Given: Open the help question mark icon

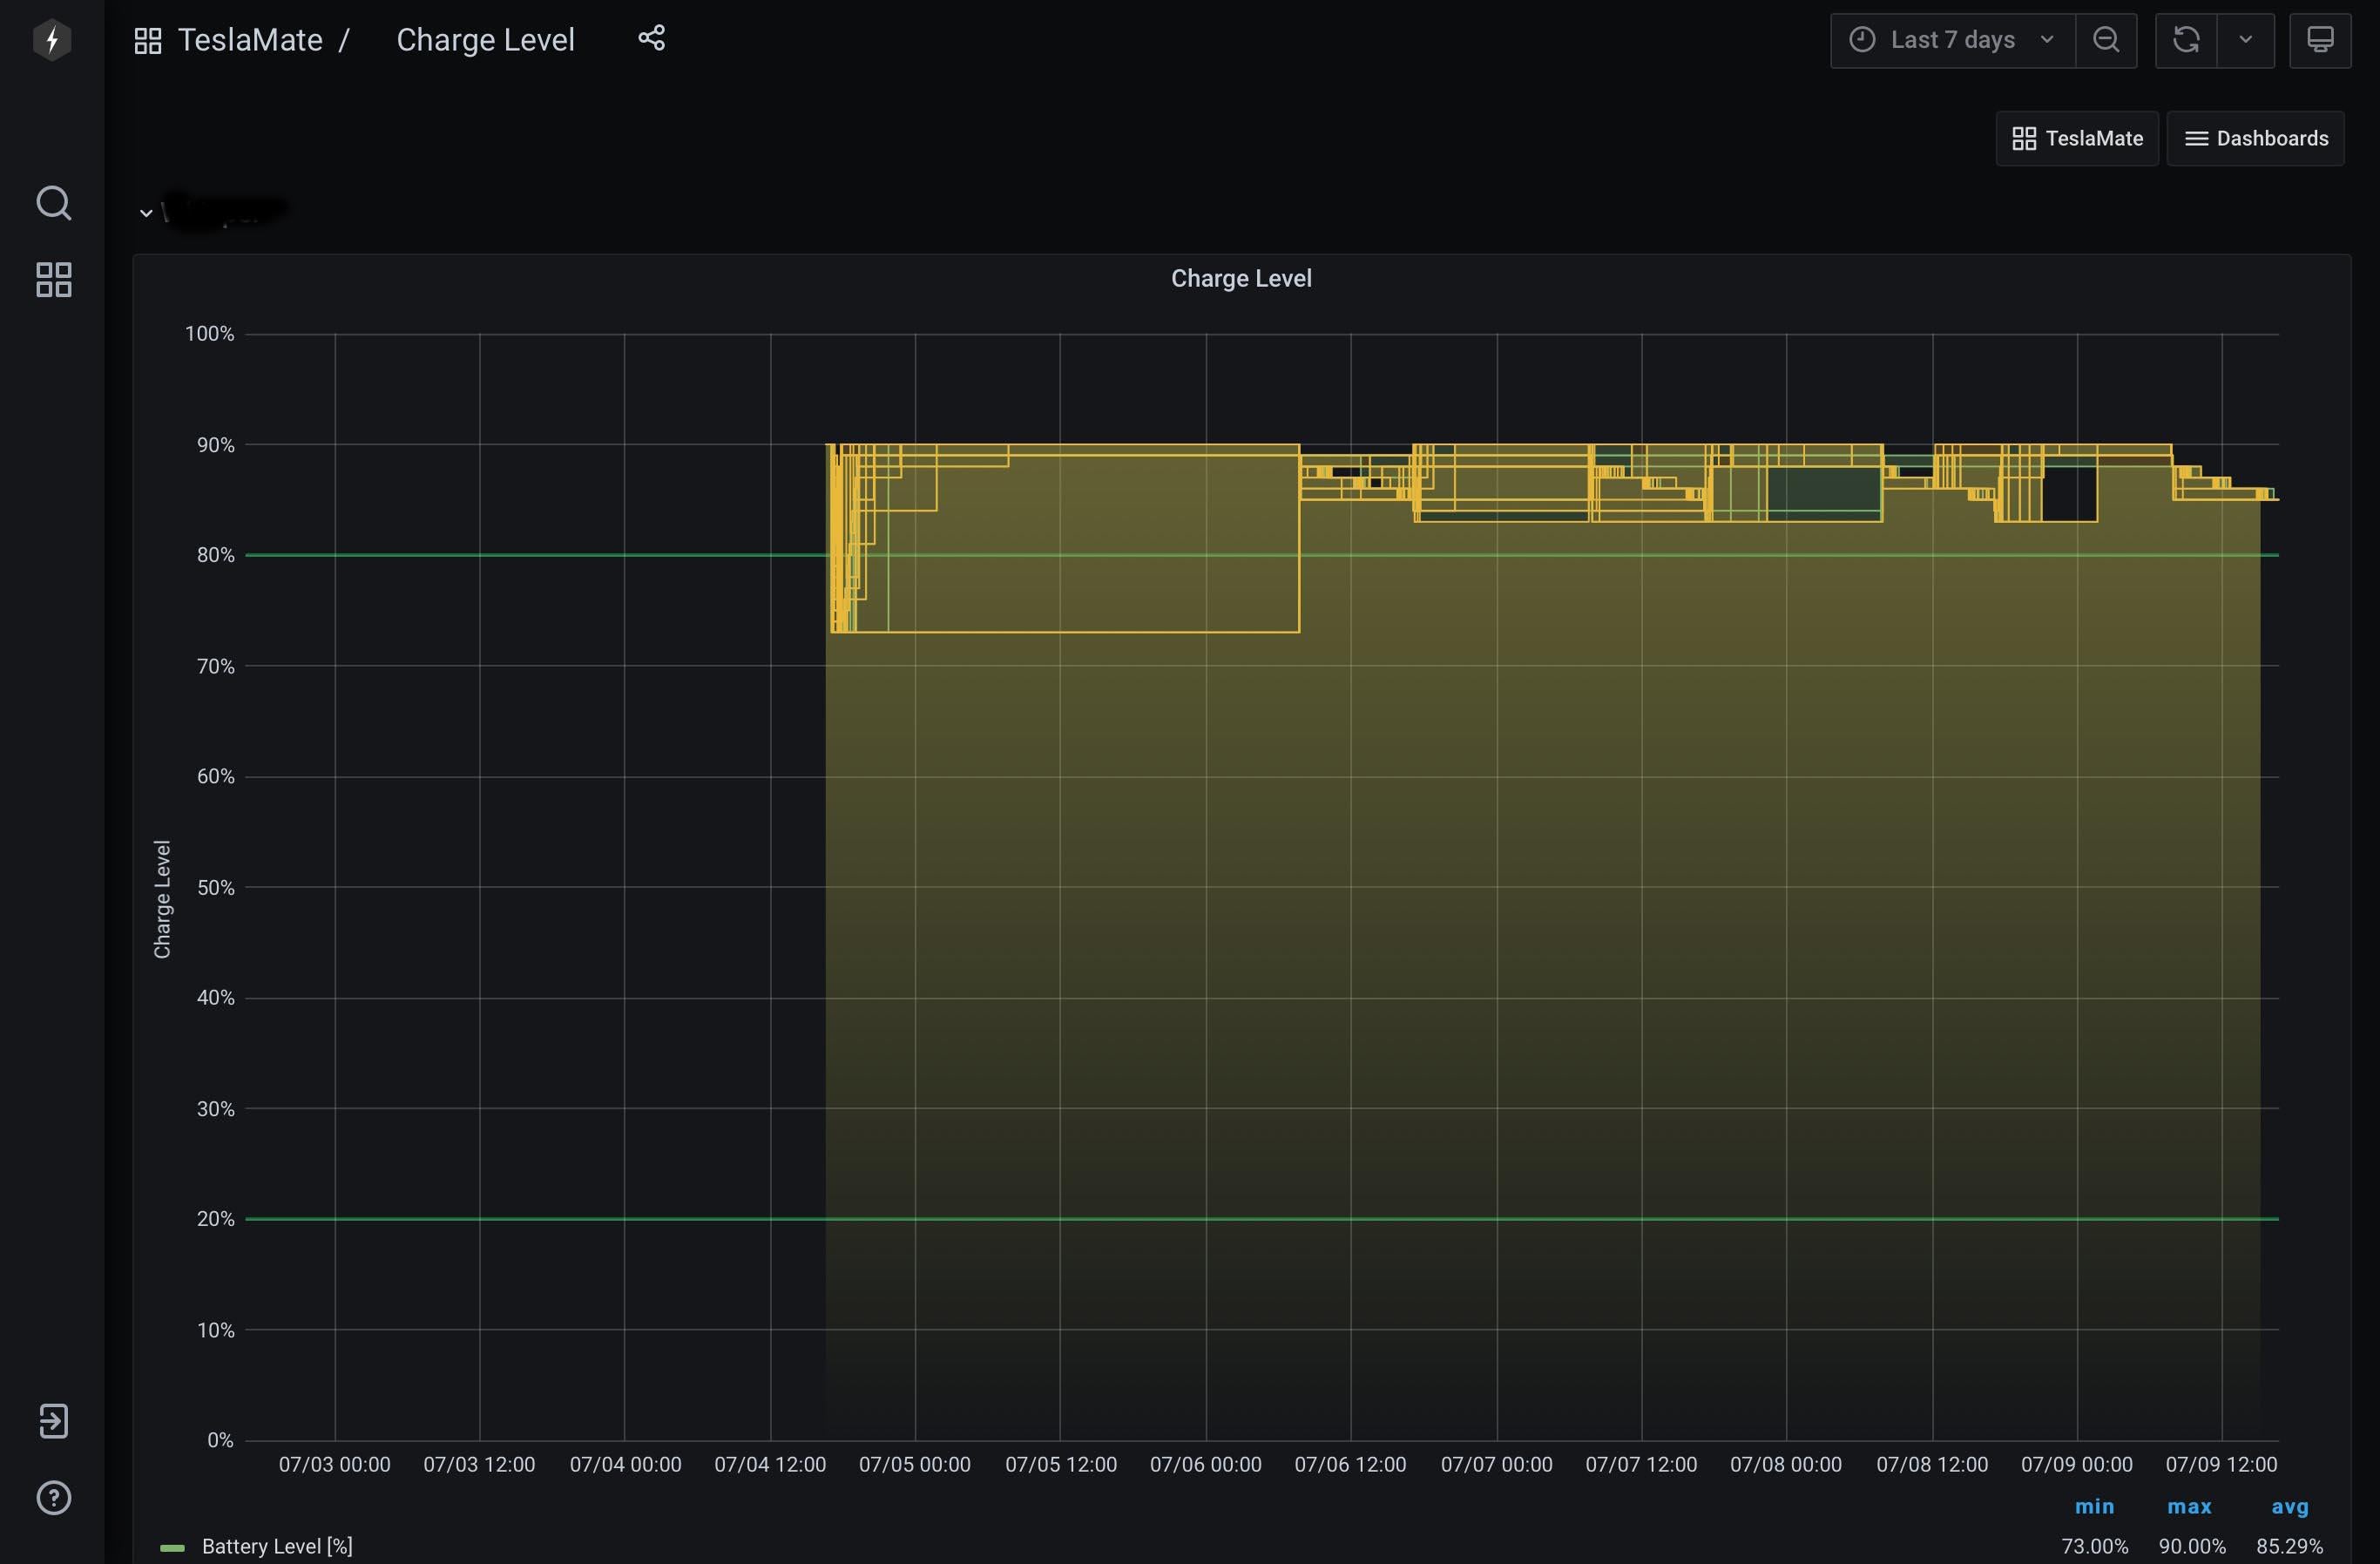Looking at the screenshot, I should point(53,1497).
